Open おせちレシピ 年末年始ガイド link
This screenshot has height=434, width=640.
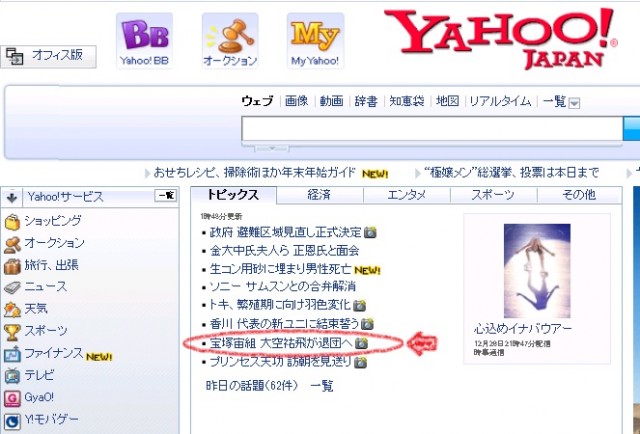tap(255, 173)
